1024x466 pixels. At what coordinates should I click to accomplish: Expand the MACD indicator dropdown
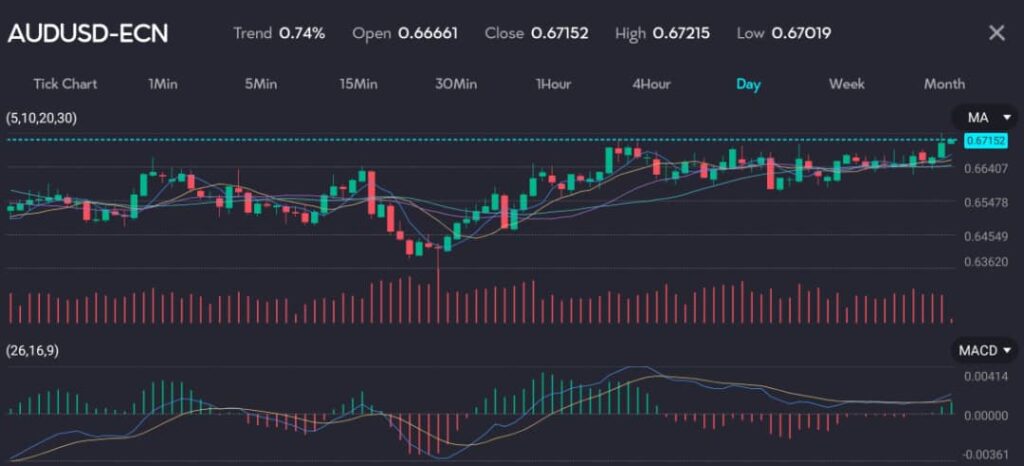click(983, 350)
